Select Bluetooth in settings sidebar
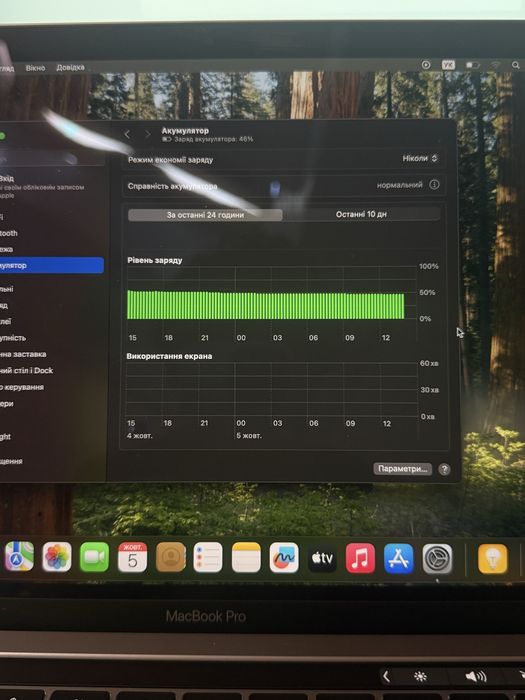The width and height of the screenshot is (525, 700). pyautogui.click(x=9, y=233)
